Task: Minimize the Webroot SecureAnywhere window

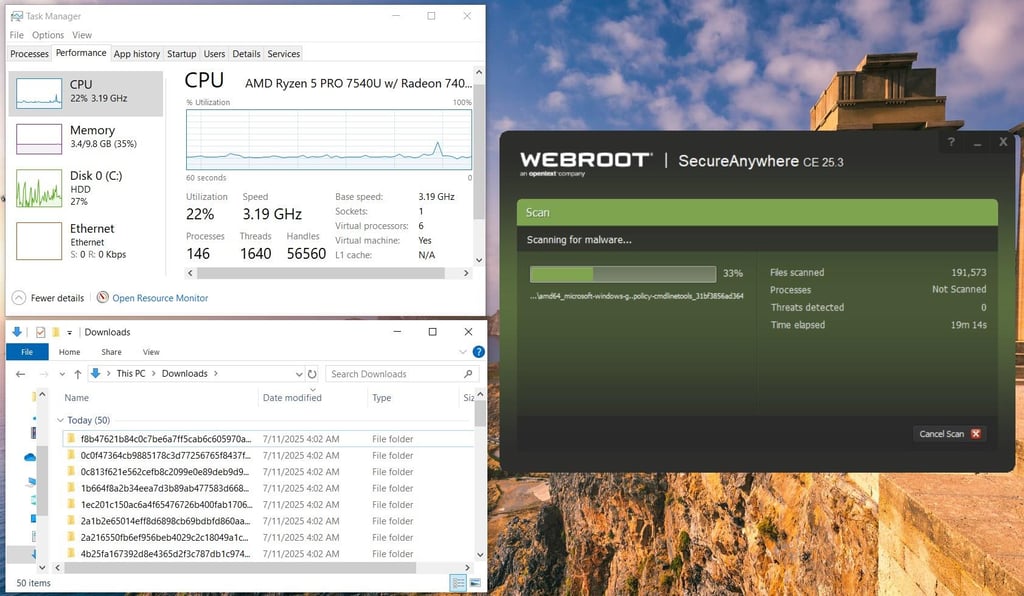Action: (978, 142)
